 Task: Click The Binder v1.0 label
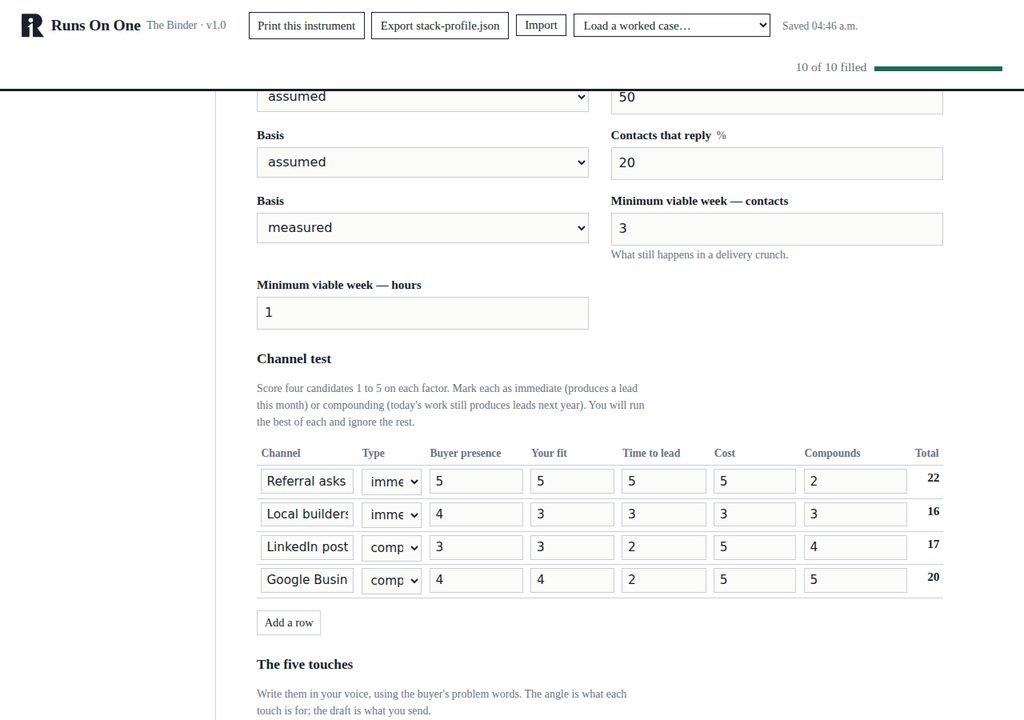186,25
